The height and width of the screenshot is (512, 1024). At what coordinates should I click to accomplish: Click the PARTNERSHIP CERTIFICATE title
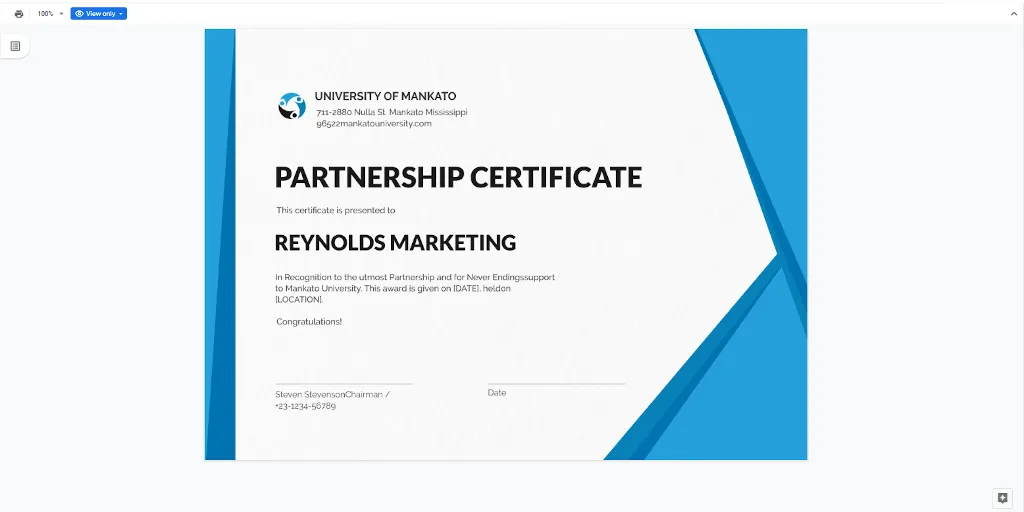458,178
